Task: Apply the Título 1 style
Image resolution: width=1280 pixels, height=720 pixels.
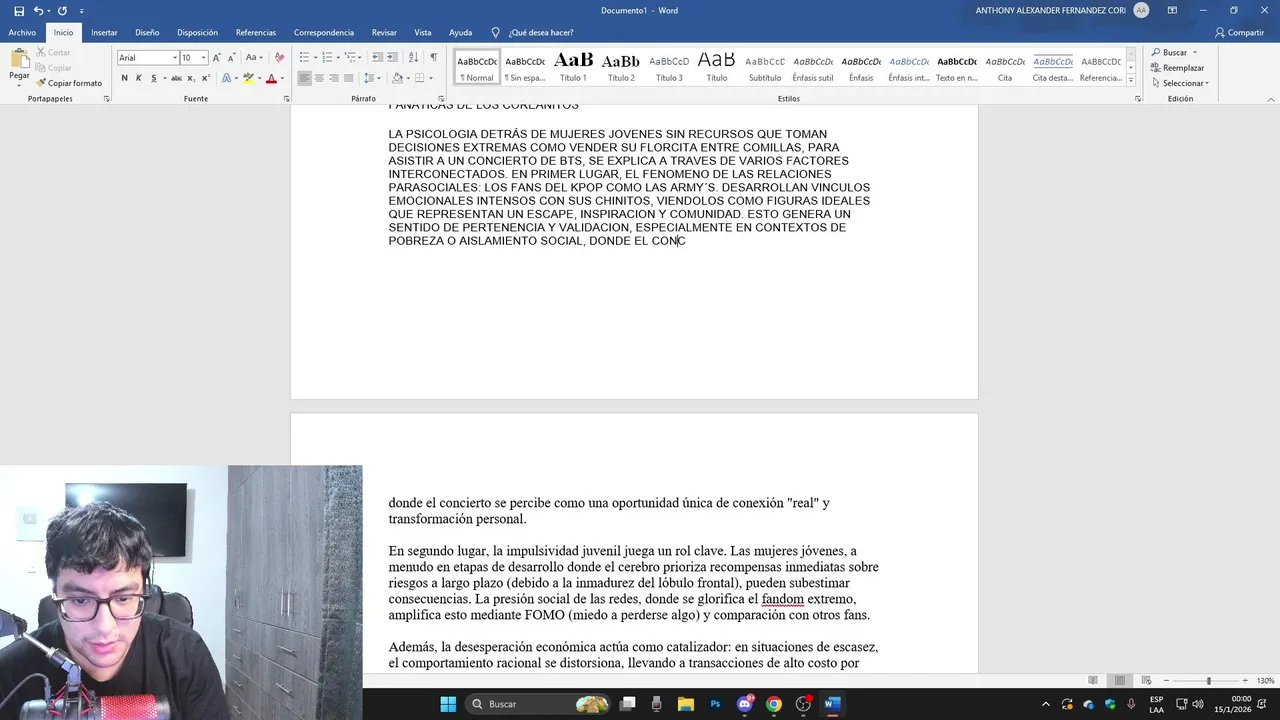Action: [x=573, y=67]
